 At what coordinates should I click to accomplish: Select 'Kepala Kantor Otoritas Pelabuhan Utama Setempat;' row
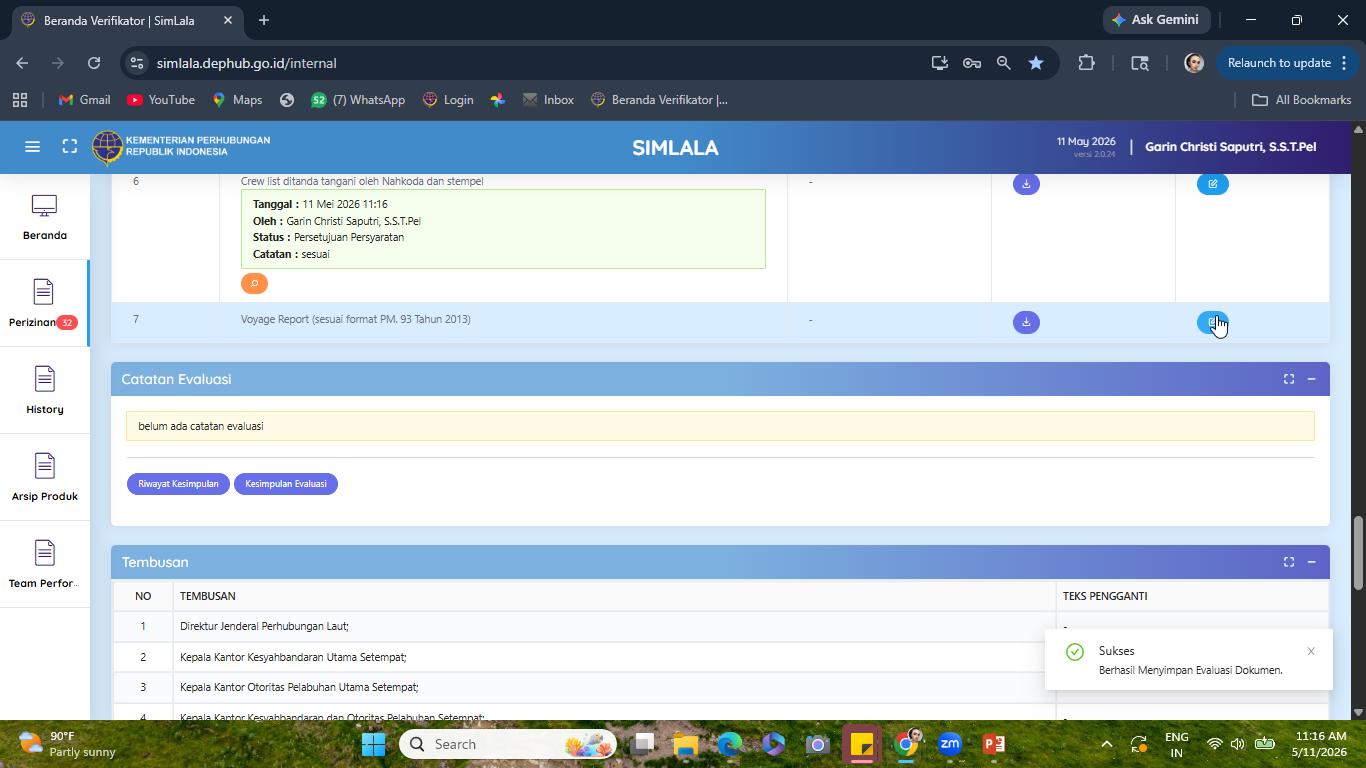(x=720, y=687)
